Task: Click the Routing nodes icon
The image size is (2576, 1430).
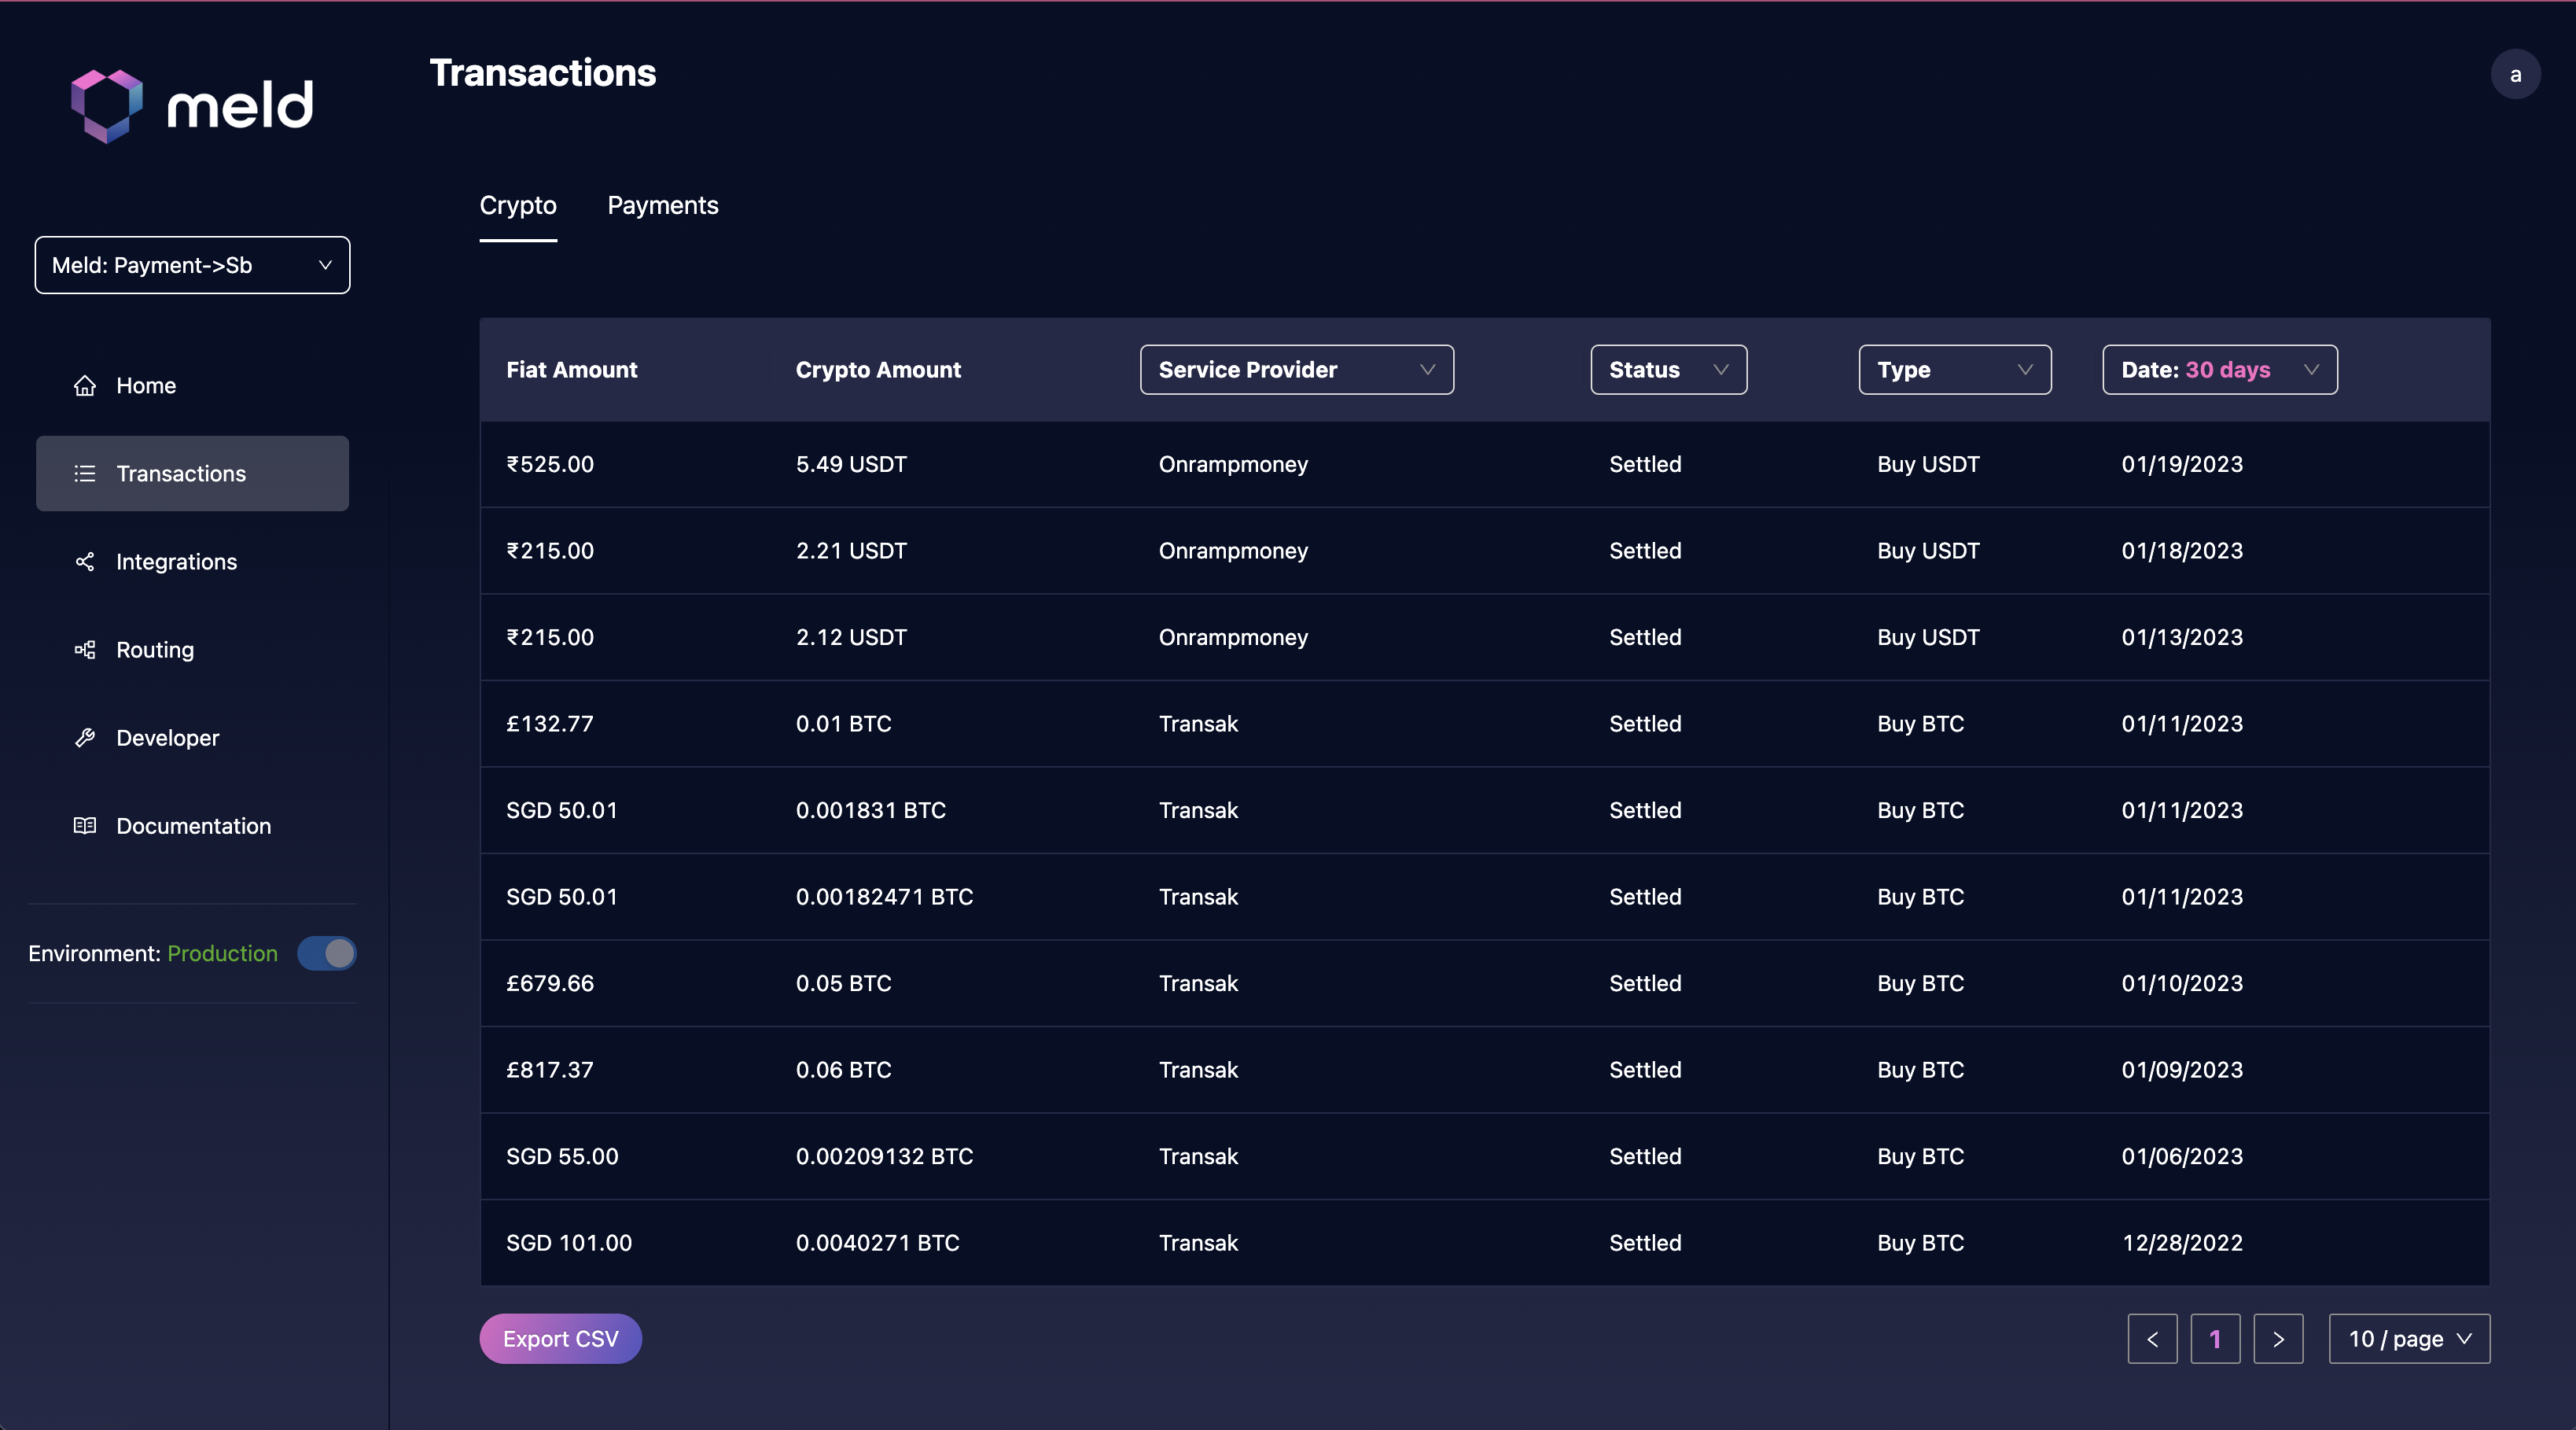Action: [85, 650]
